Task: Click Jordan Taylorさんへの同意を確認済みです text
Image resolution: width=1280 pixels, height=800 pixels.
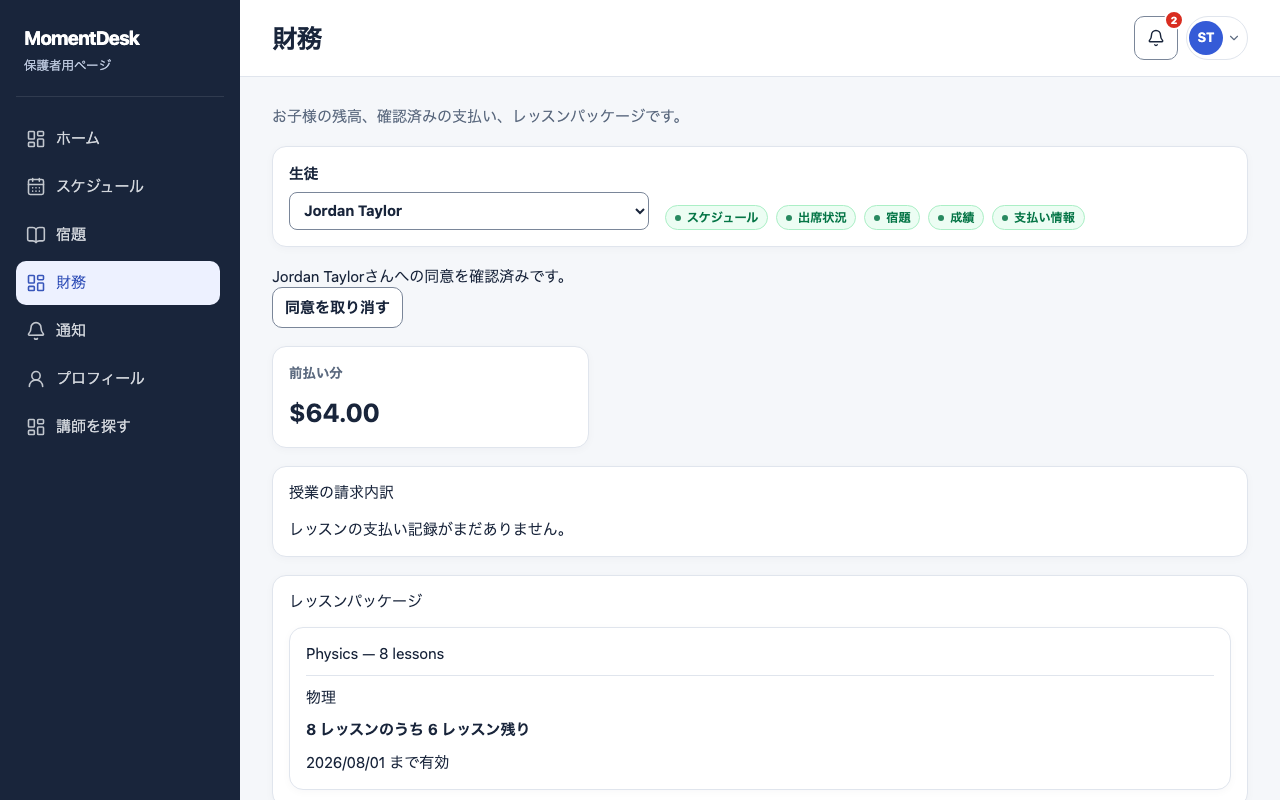Action: click(x=420, y=277)
